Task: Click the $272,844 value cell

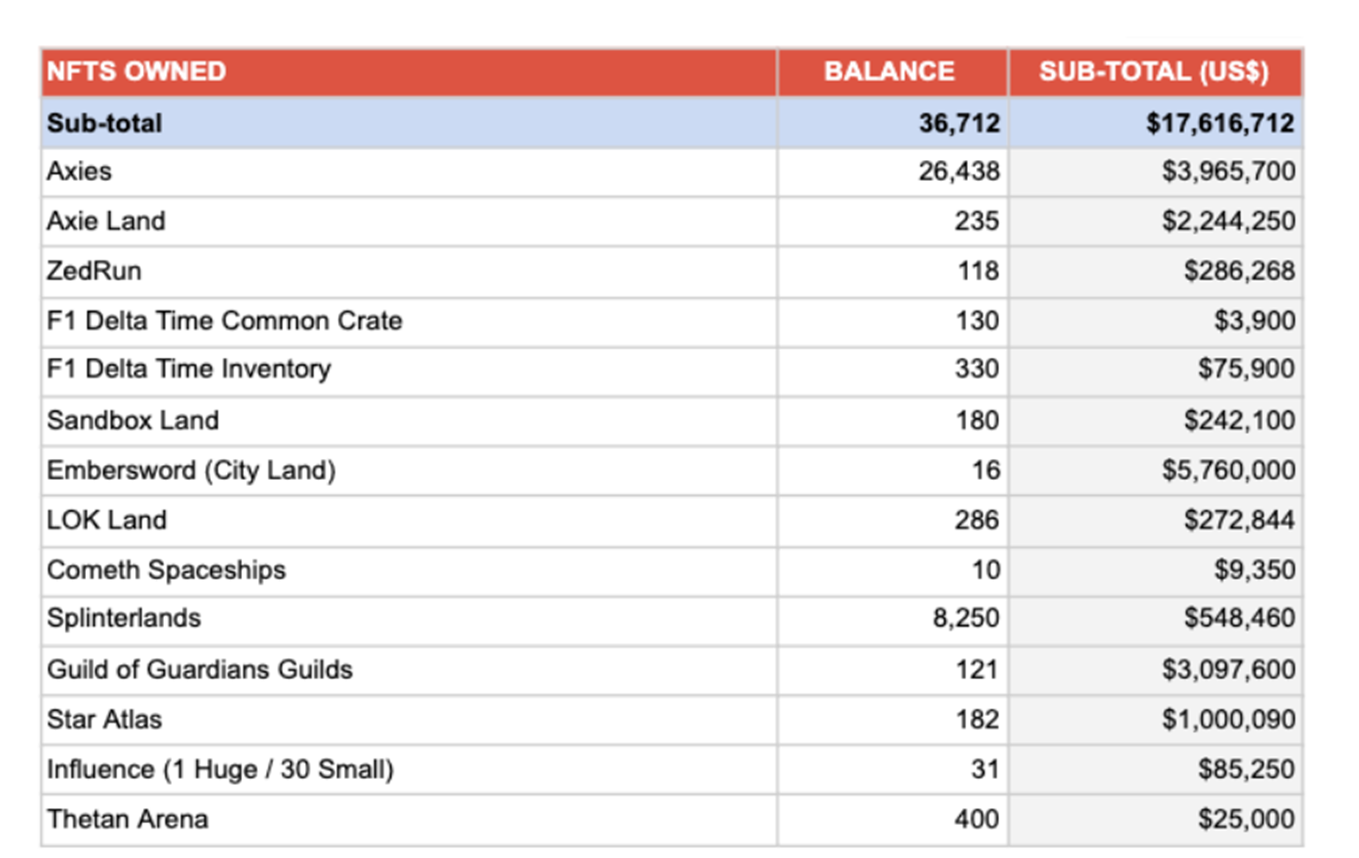Action: click(1155, 520)
